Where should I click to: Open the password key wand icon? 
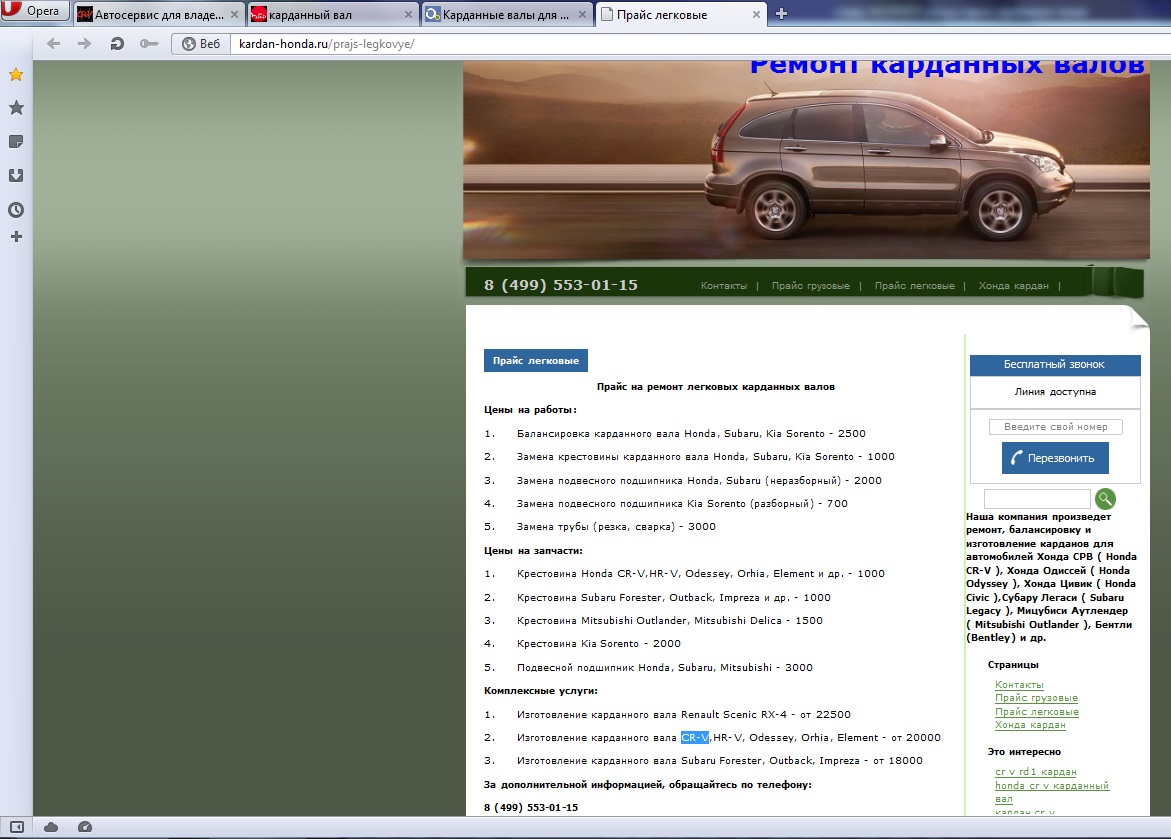[149, 44]
